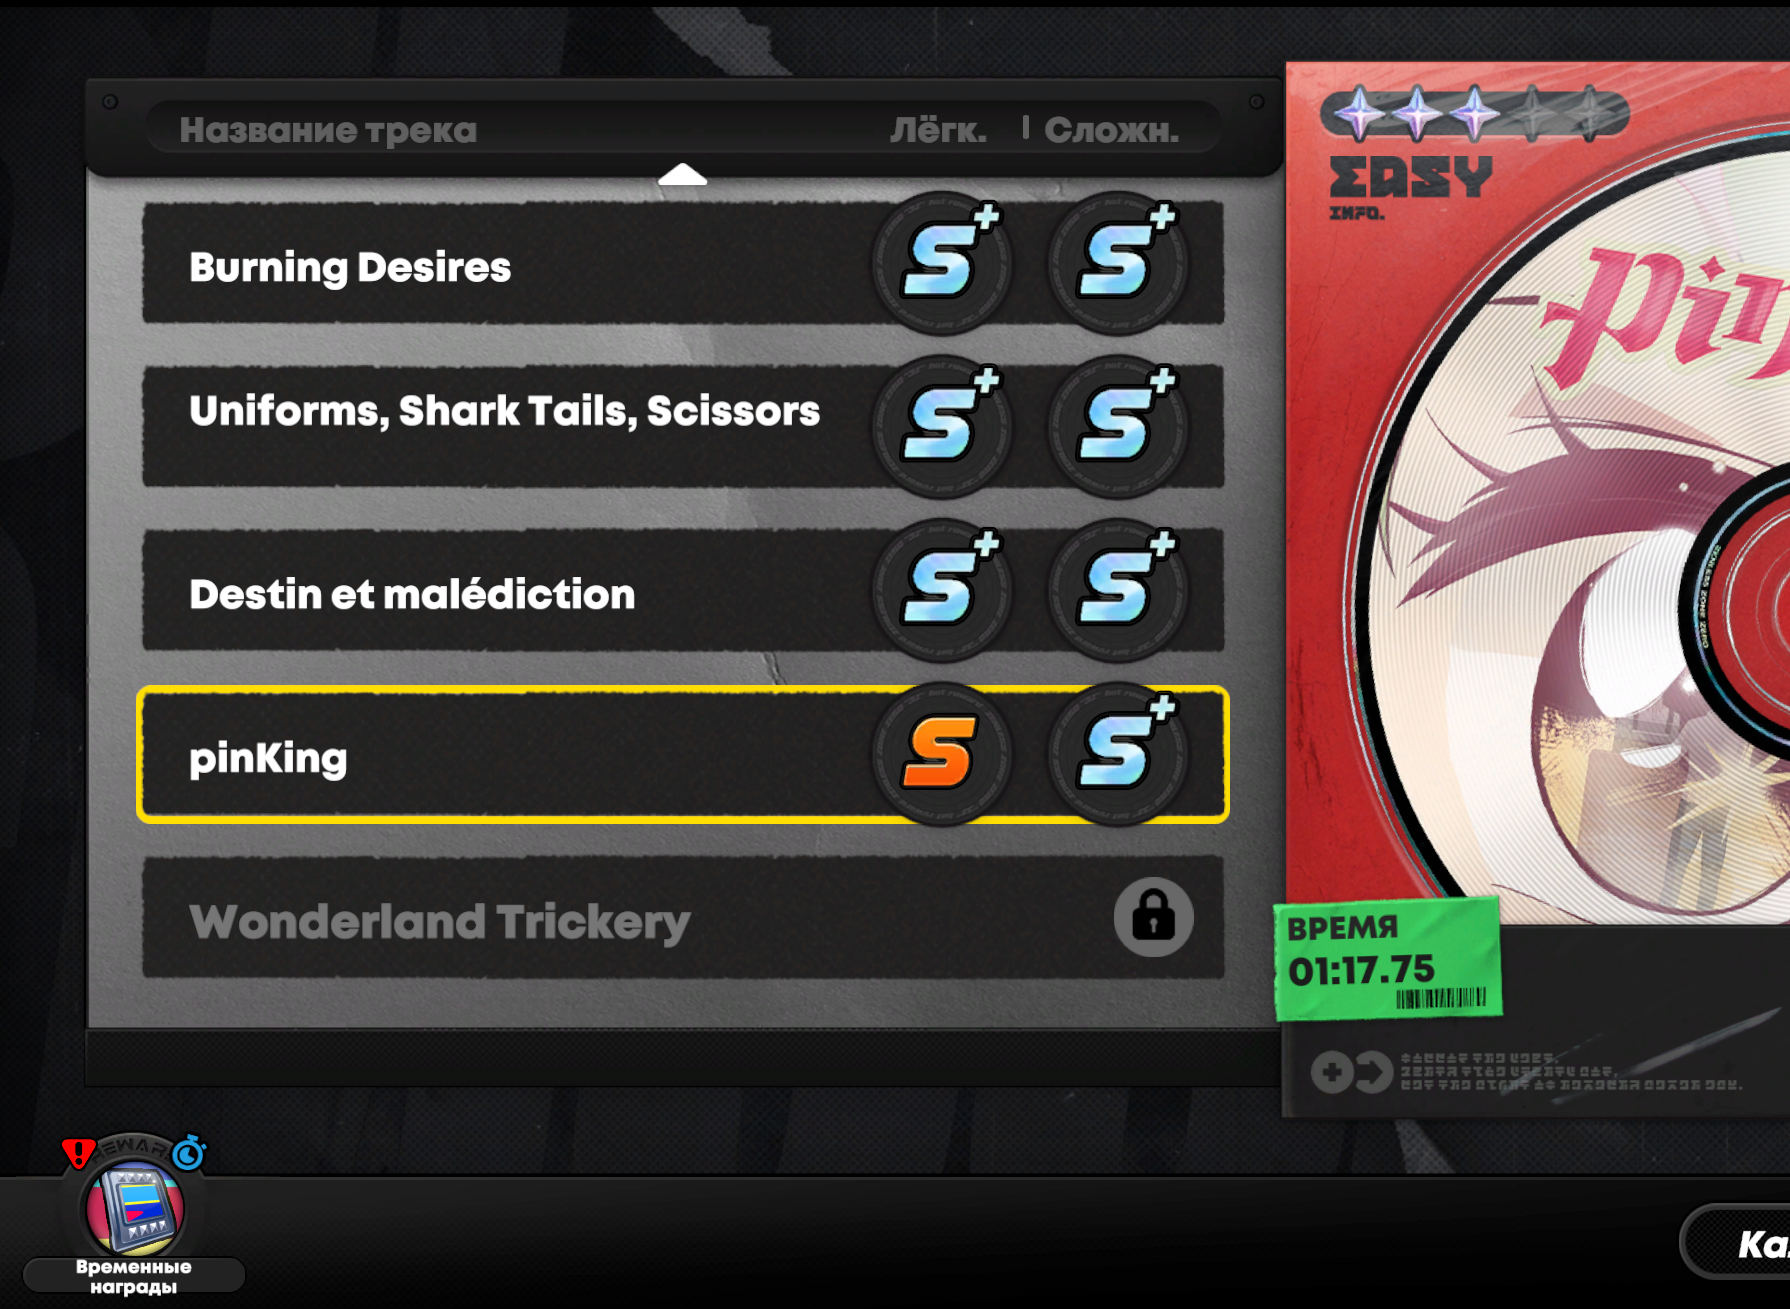
Task: Click Burning Desires hard S+ rank badge
Action: point(1118,263)
